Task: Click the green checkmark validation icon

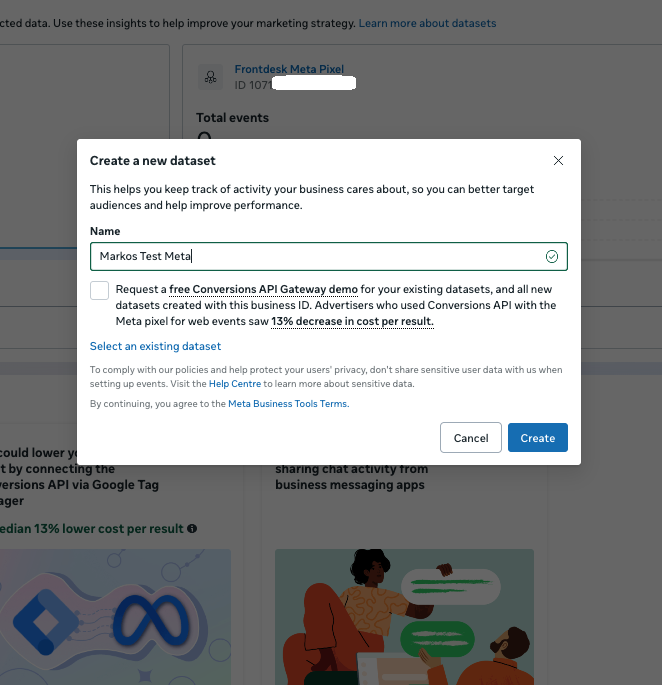Action: [552, 256]
